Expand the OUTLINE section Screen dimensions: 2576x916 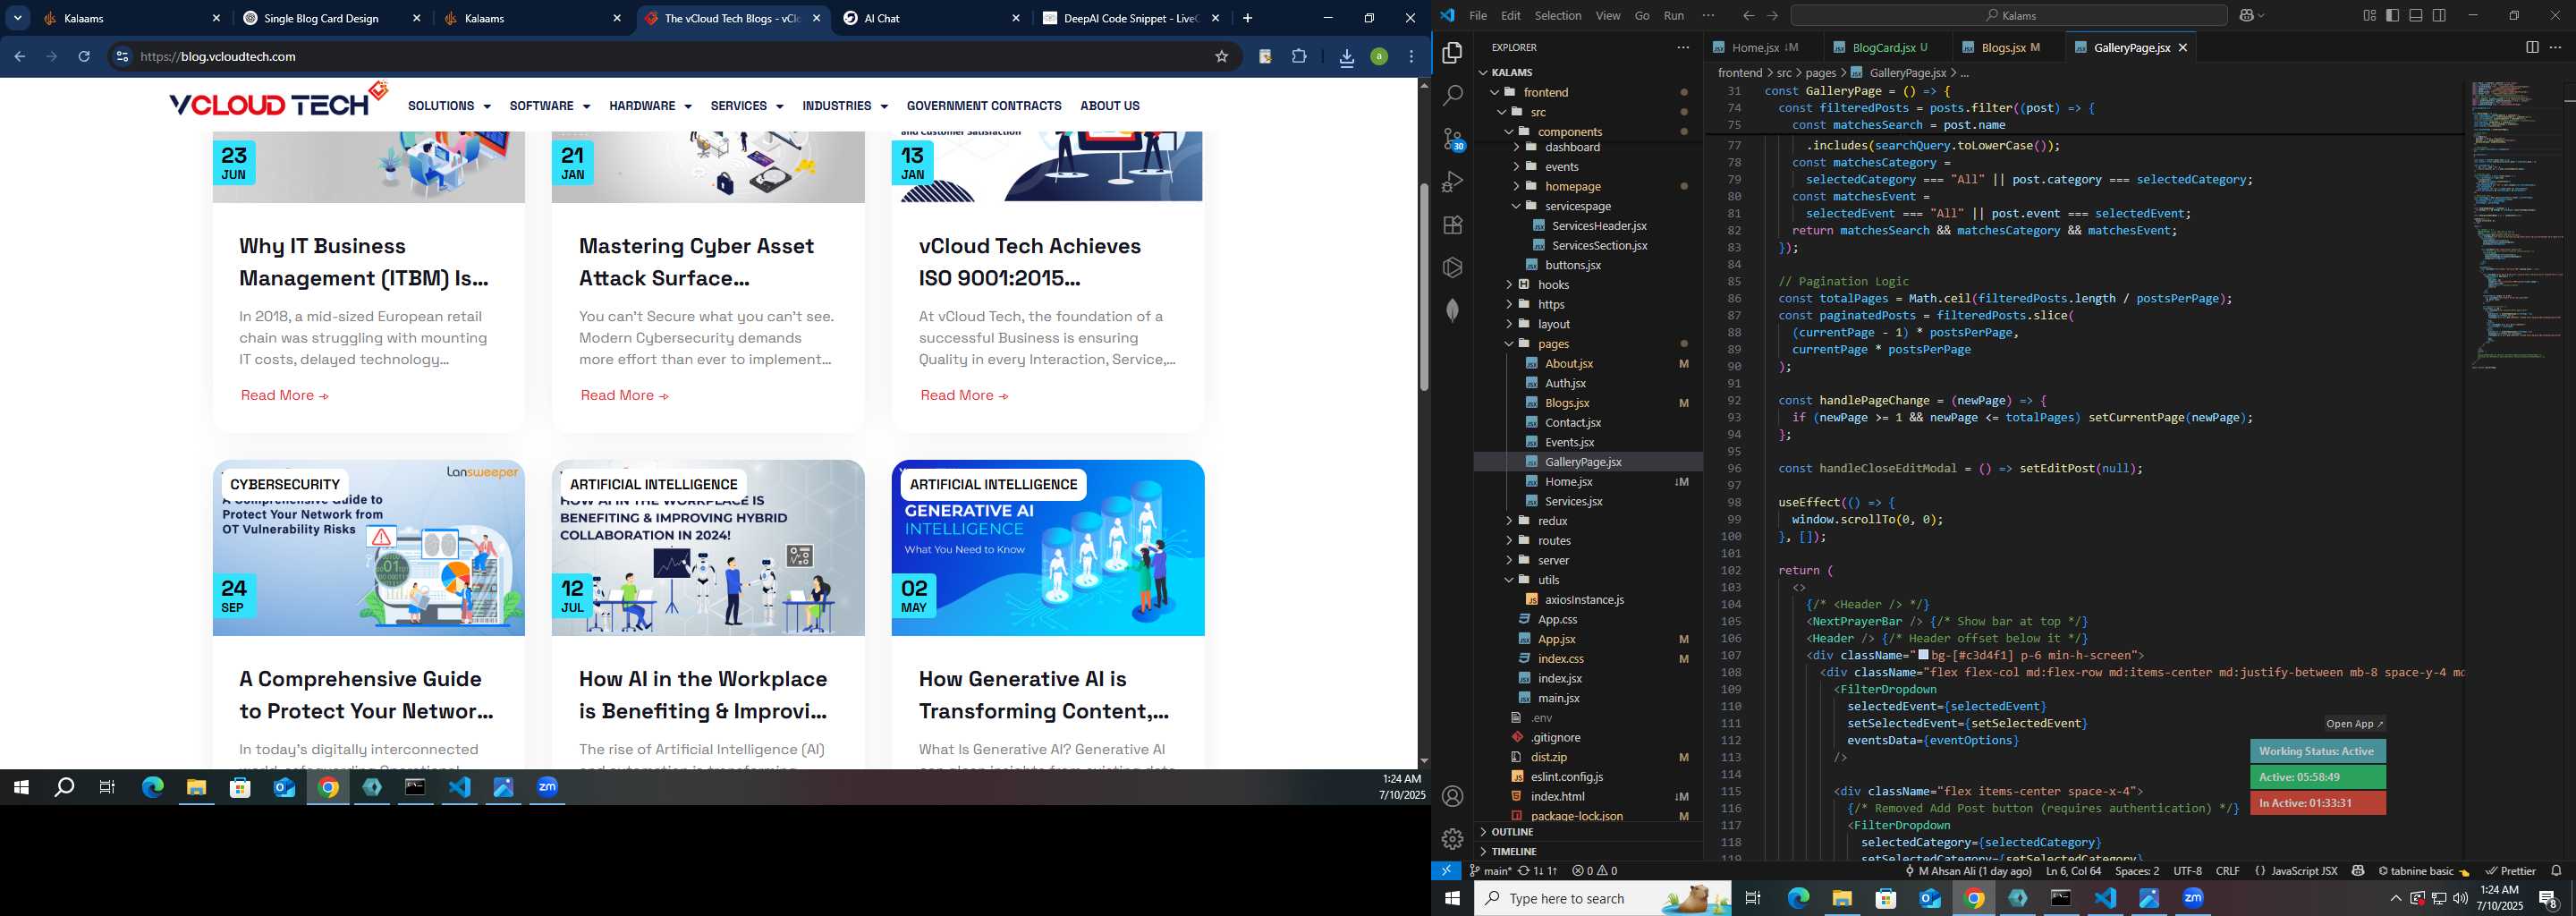[x=1588, y=832]
